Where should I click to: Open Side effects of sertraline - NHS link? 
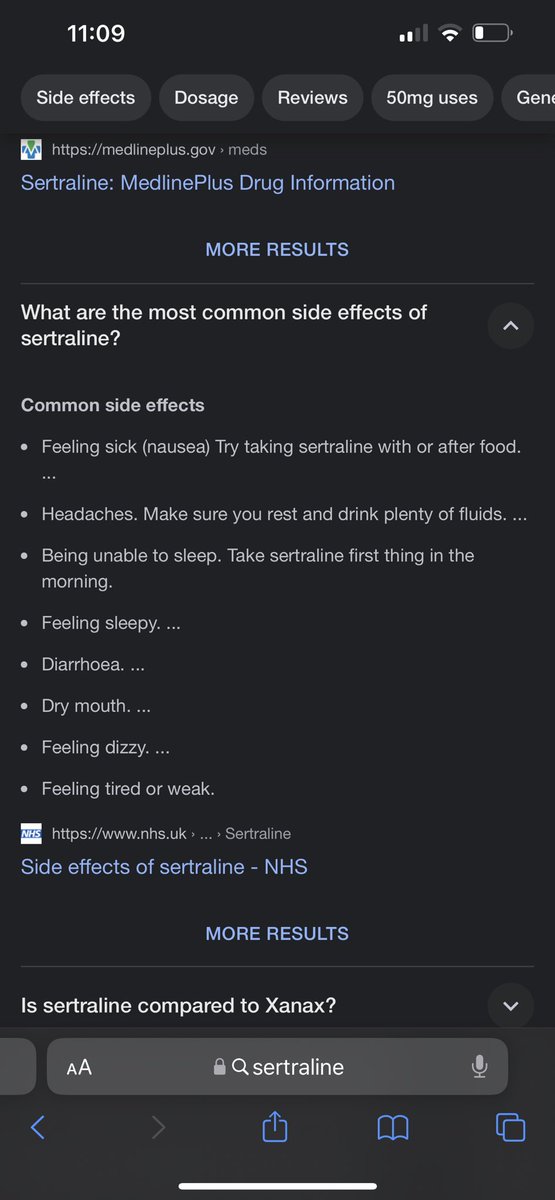click(x=164, y=867)
